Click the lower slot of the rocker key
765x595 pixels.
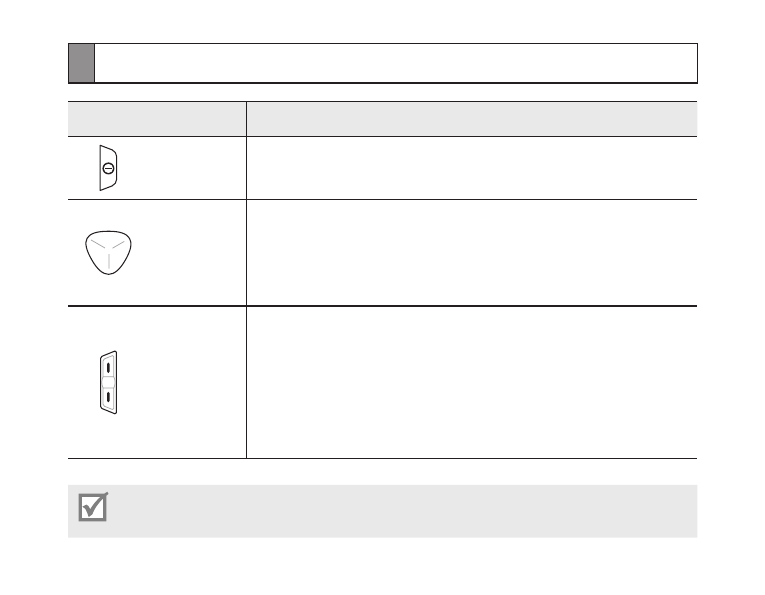pyautogui.click(x=108, y=397)
